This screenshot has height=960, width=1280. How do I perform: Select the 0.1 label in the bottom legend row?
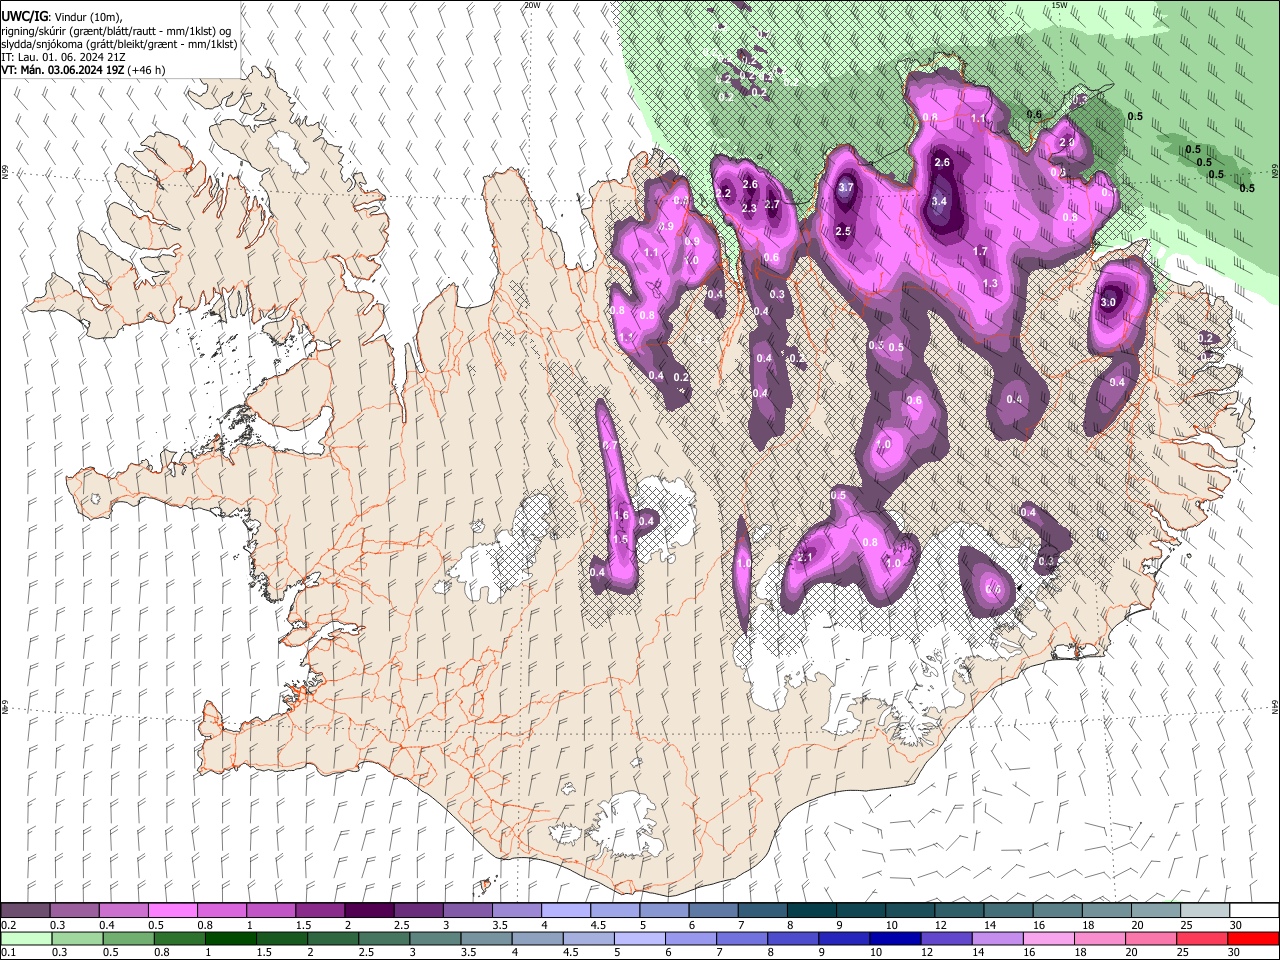click(x=8, y=952)
